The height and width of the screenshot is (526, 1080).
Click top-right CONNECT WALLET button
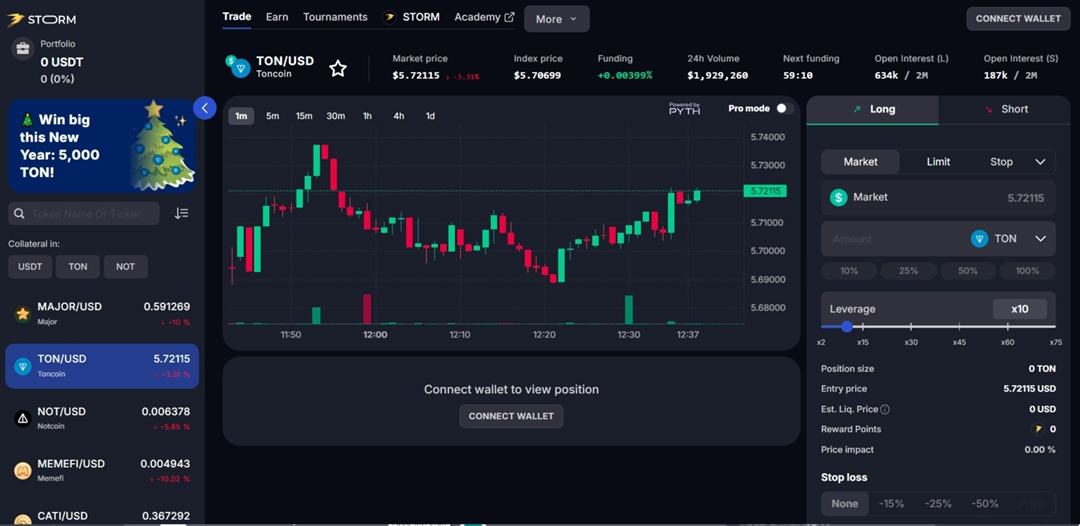point(1018,19)
